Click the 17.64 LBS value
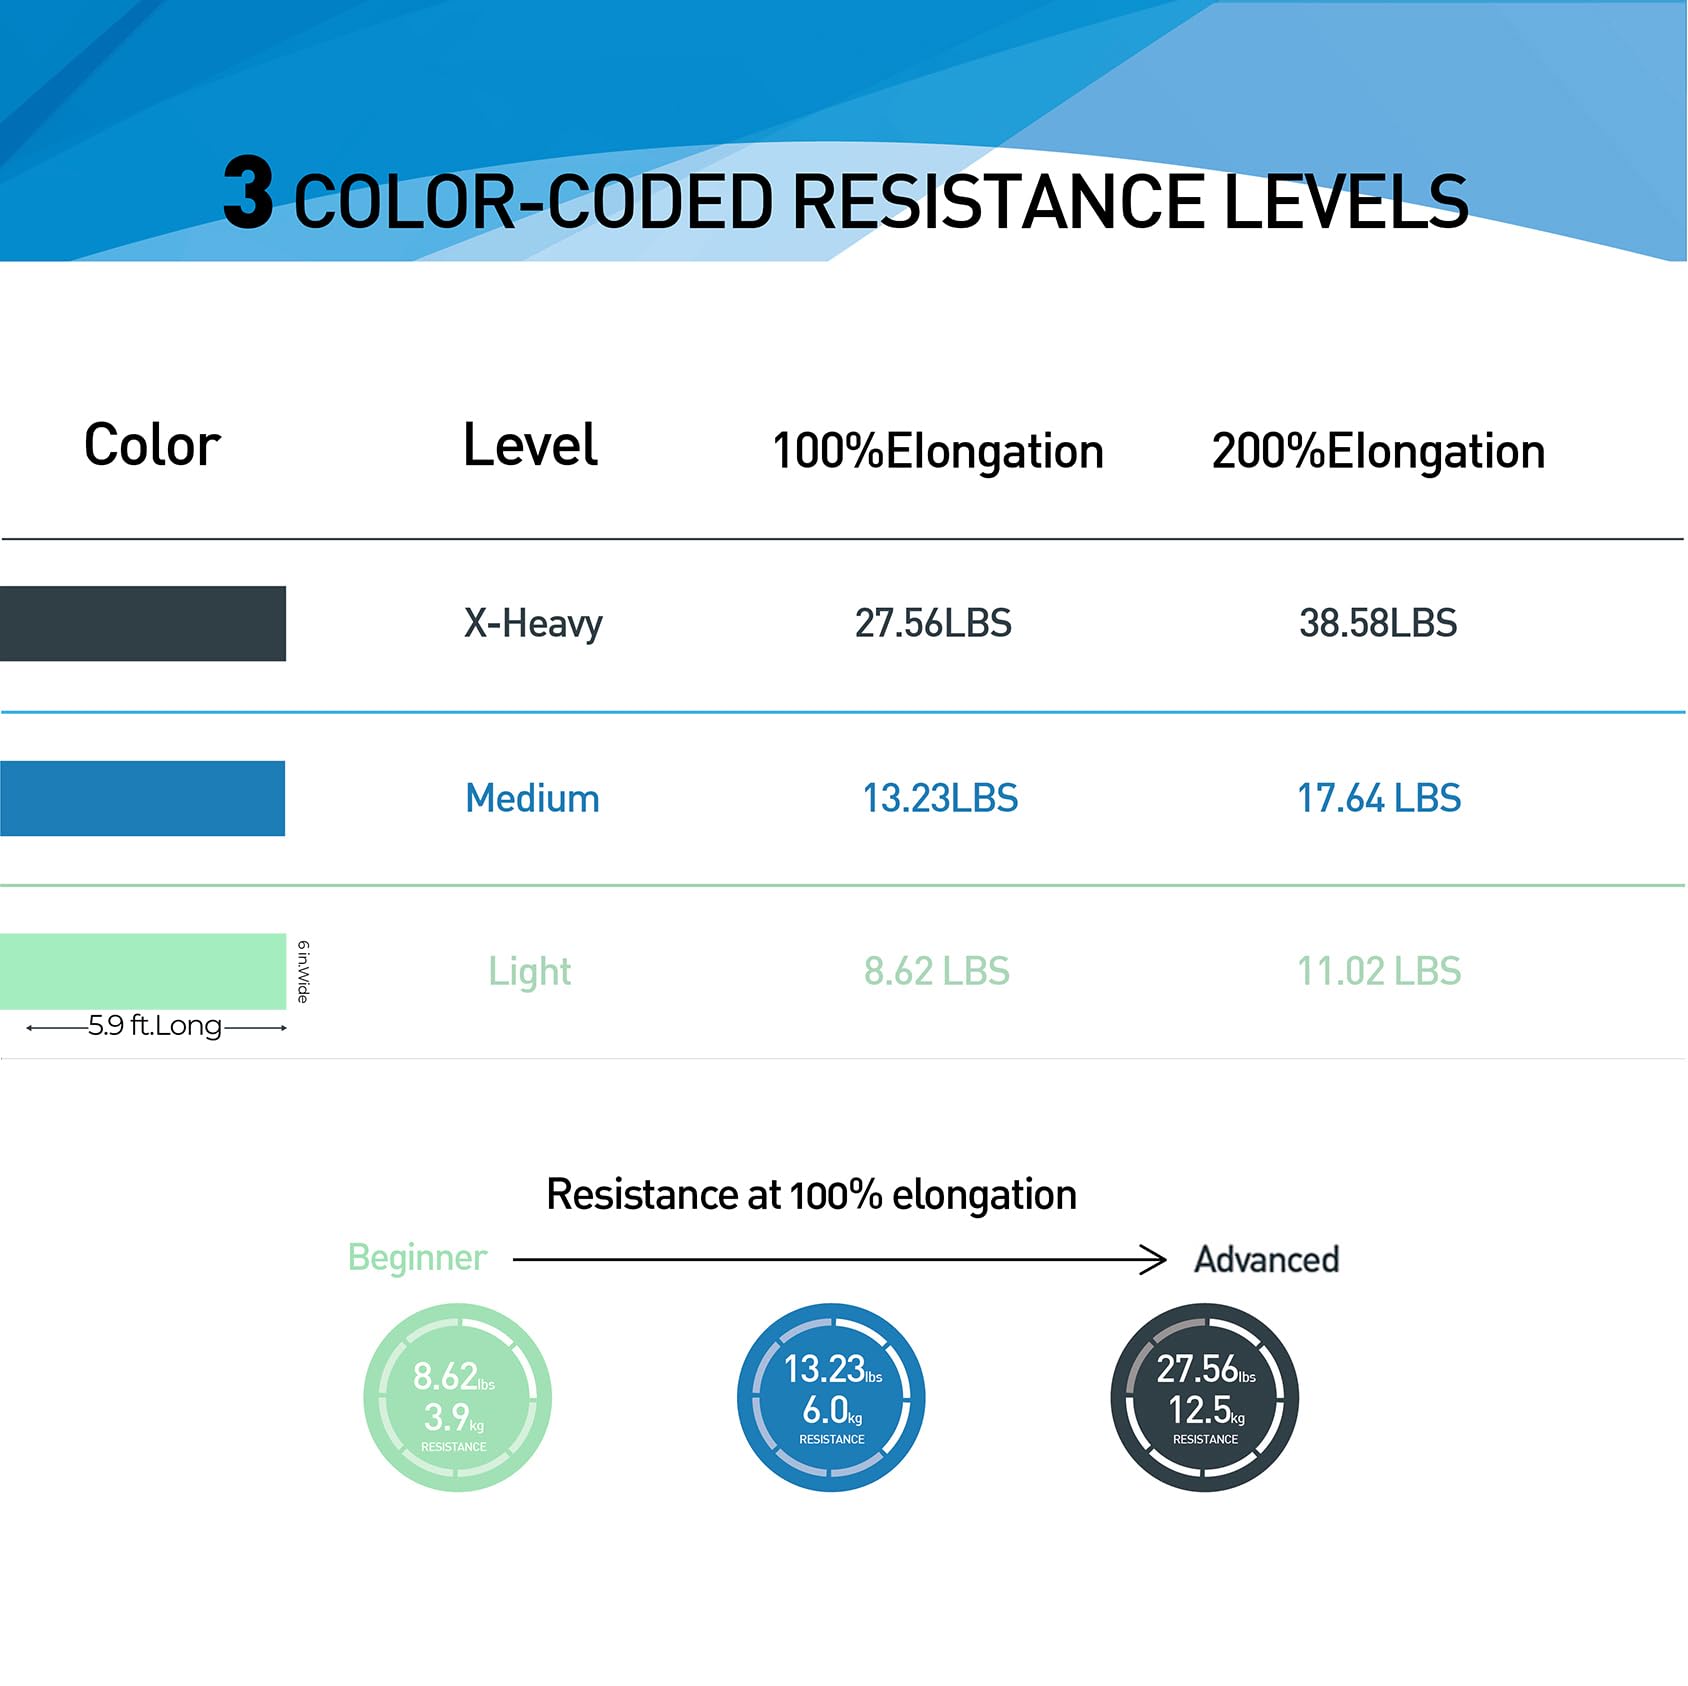The image size is (1688, 1686). [x=1378, y=798]
